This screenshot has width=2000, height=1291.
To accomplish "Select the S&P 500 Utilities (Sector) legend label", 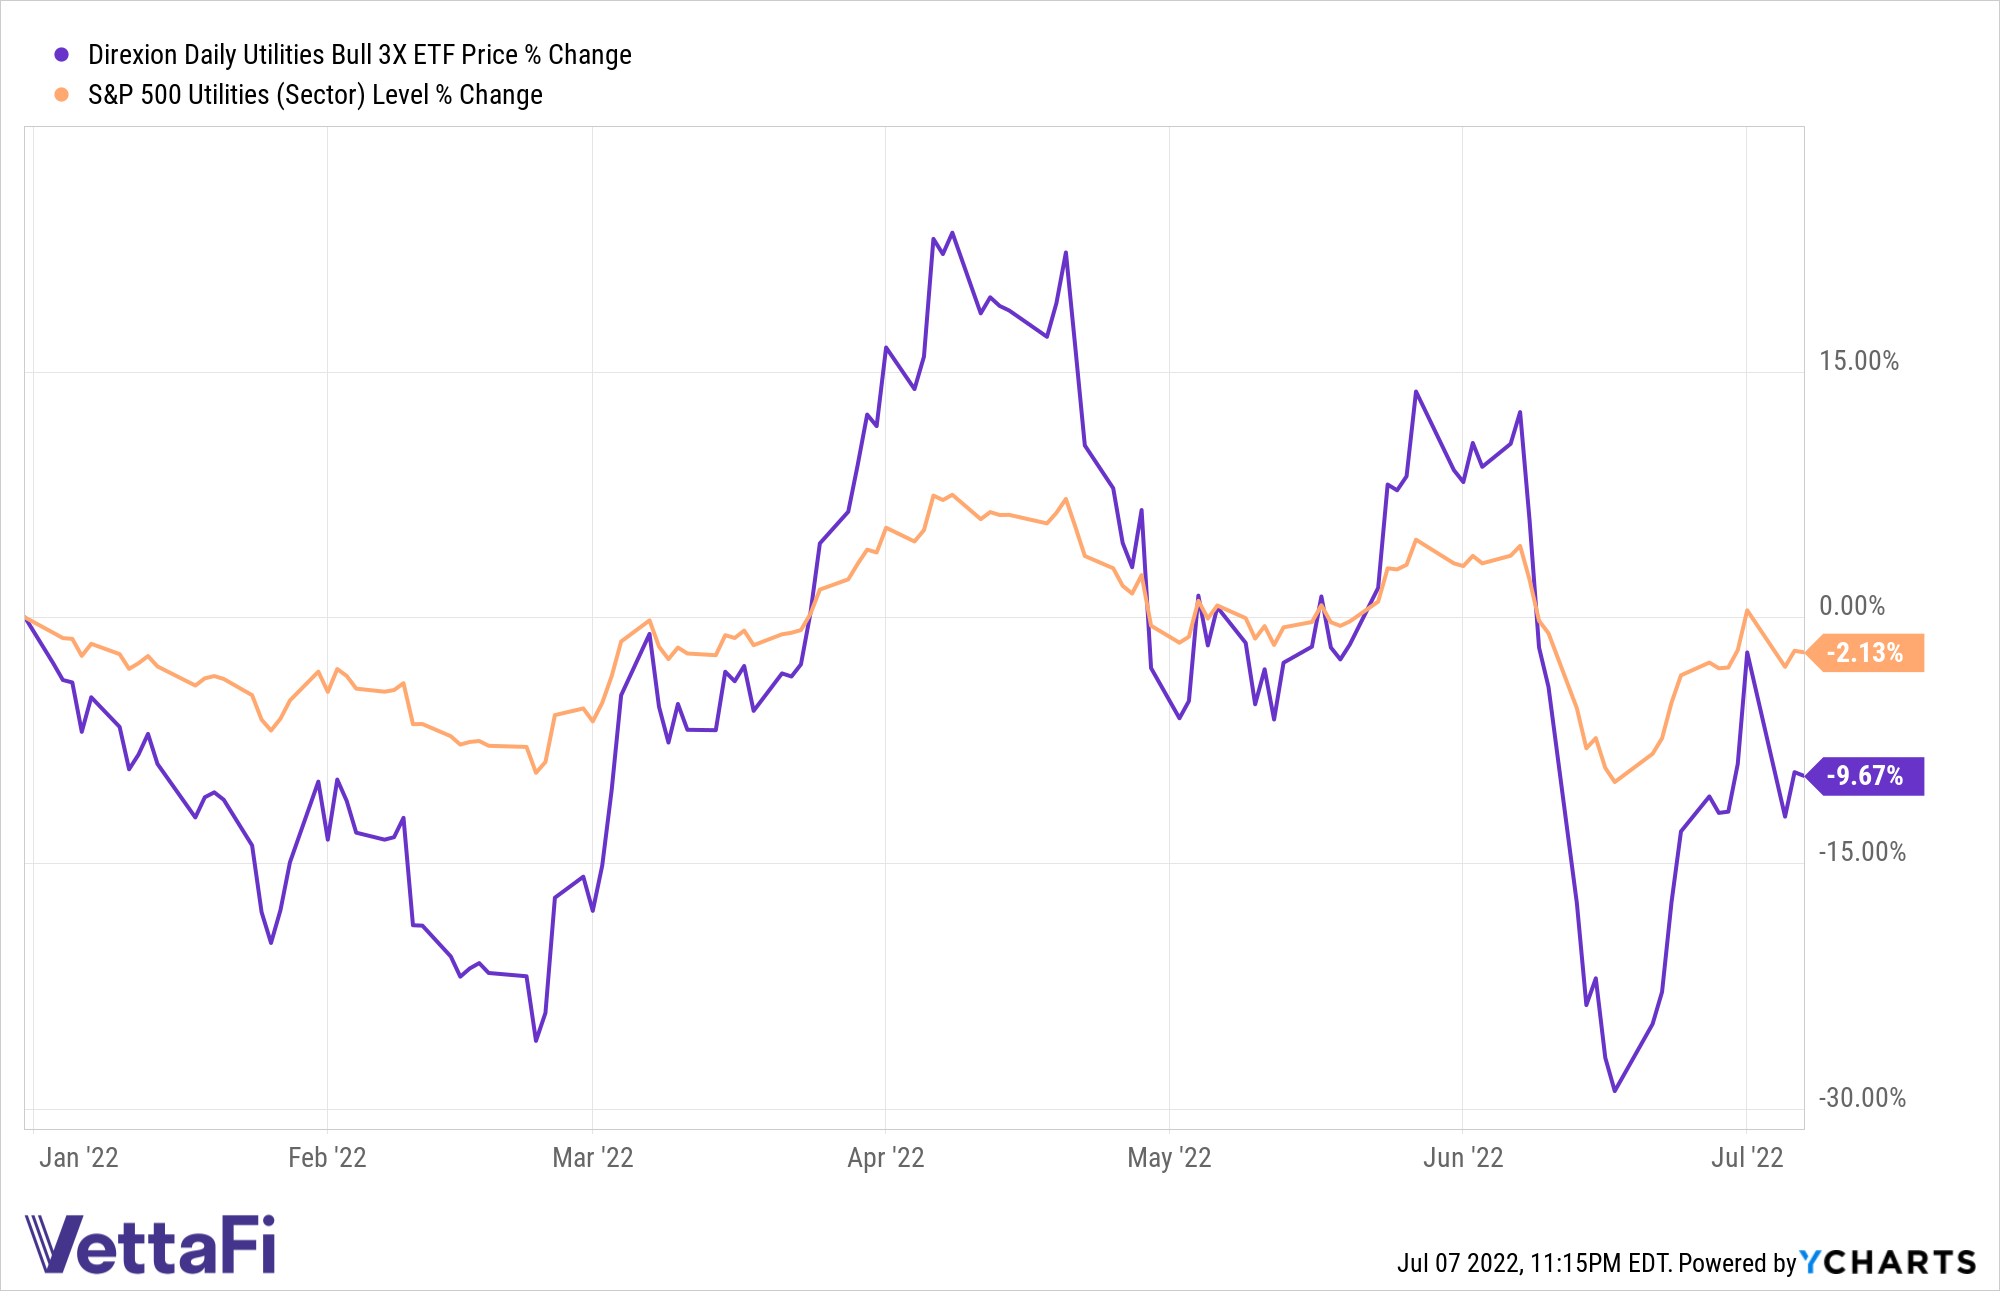I will coord(315,95).
